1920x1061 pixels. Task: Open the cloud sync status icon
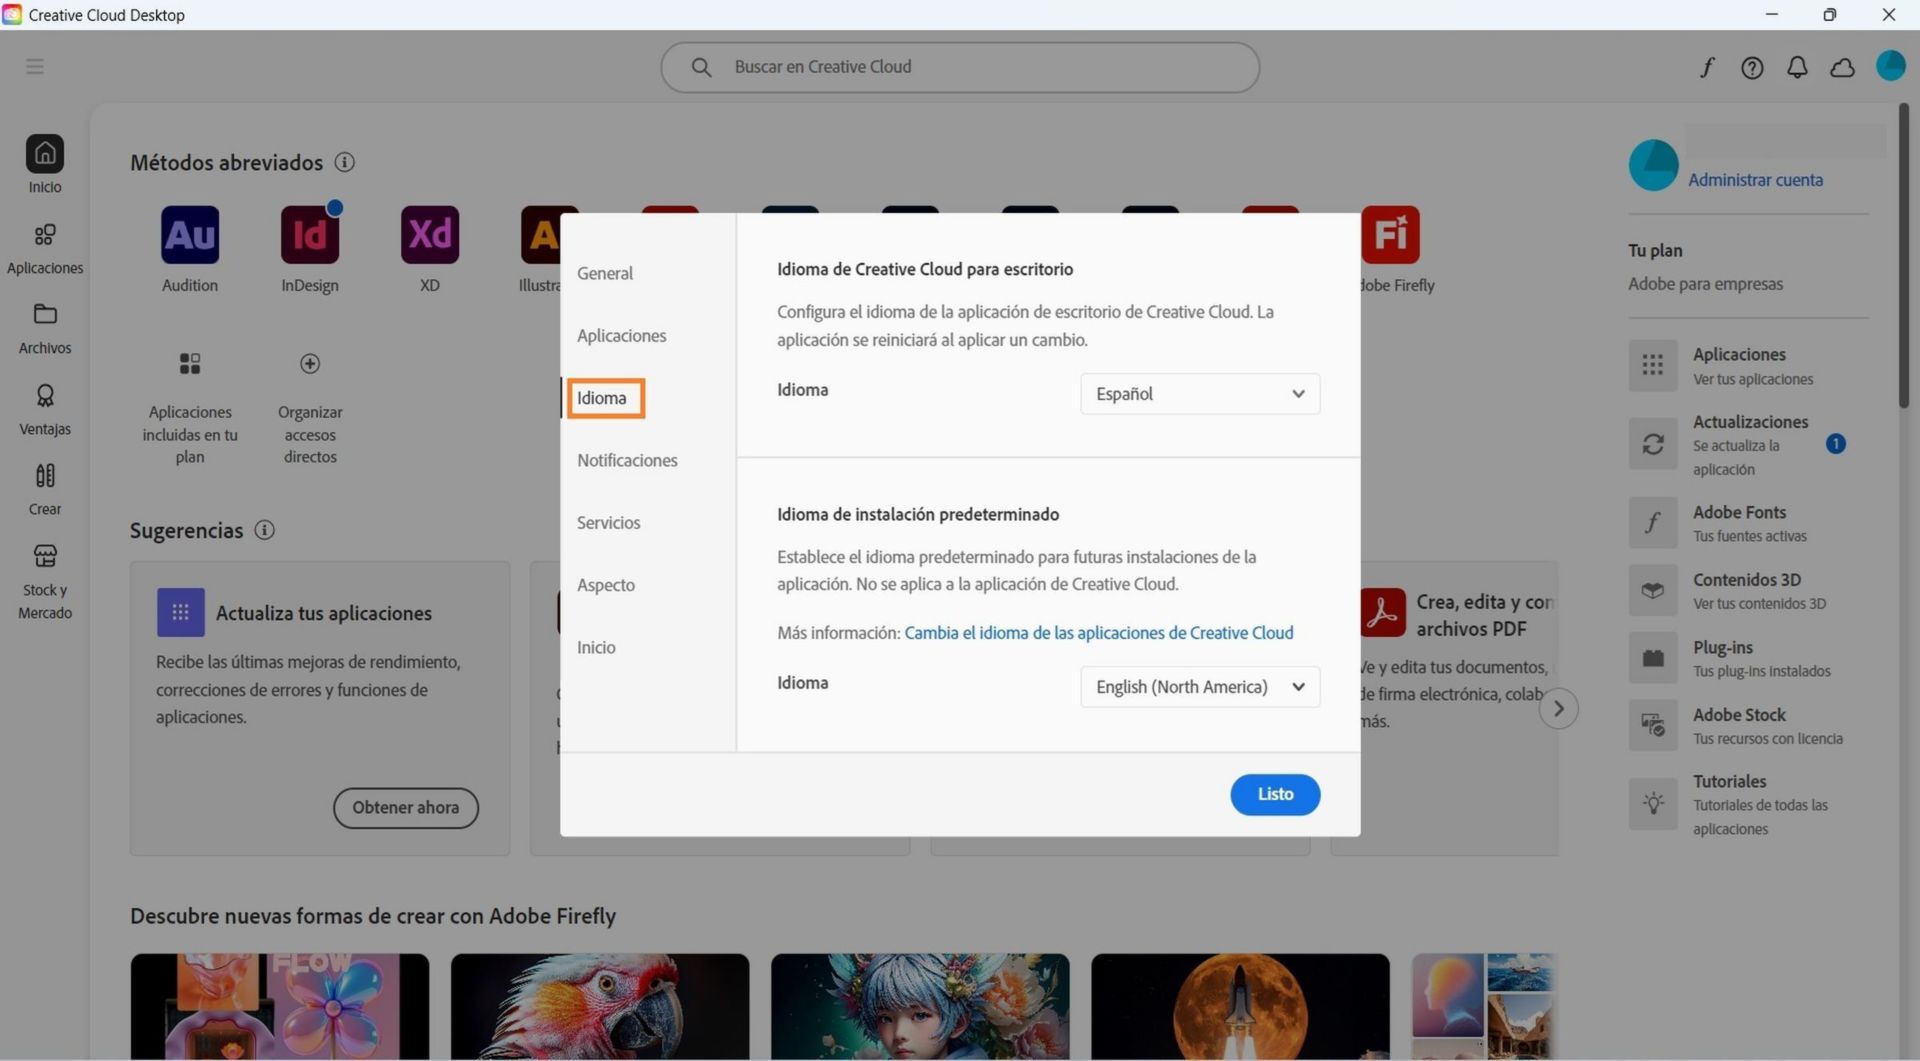pos(1842,67)
